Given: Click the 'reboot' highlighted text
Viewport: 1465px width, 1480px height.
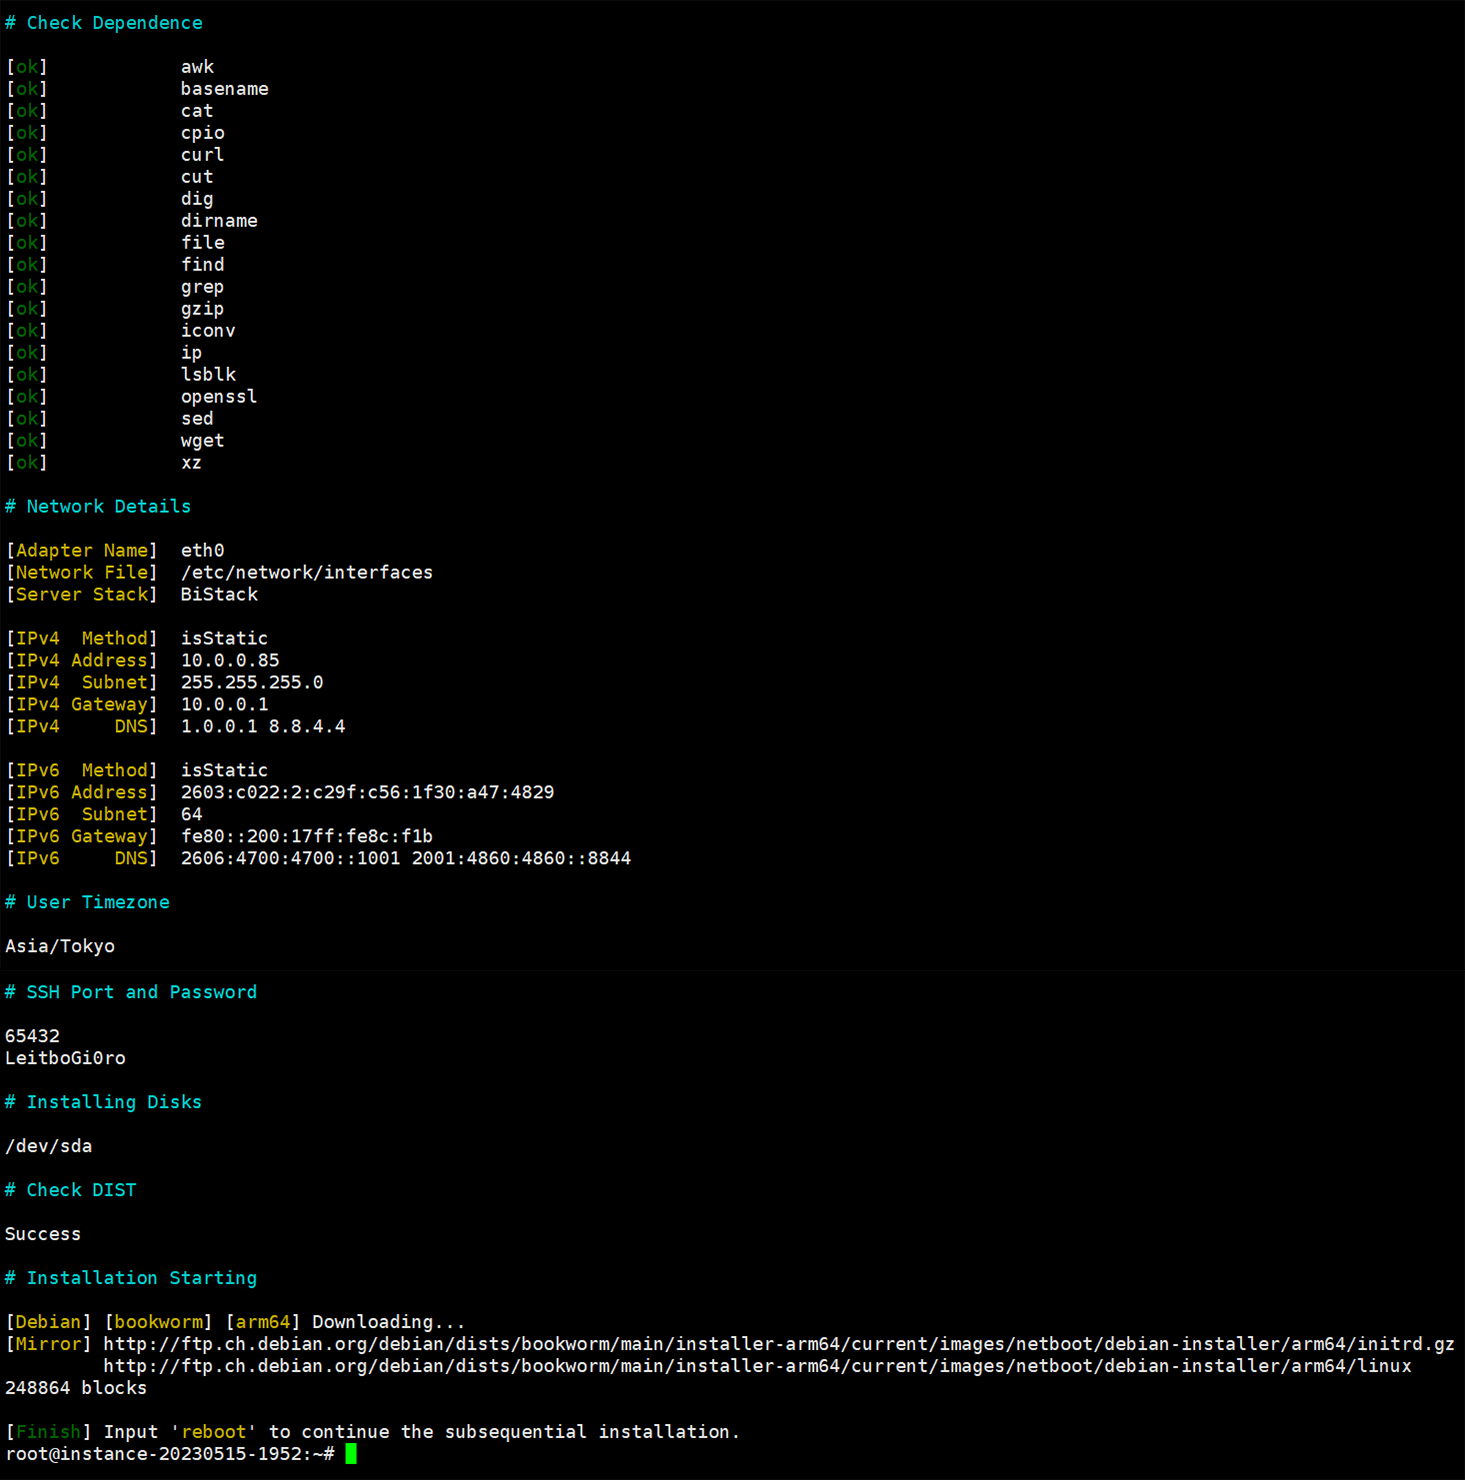Looking at the screenshot, I should click(x=213, y=1431).
